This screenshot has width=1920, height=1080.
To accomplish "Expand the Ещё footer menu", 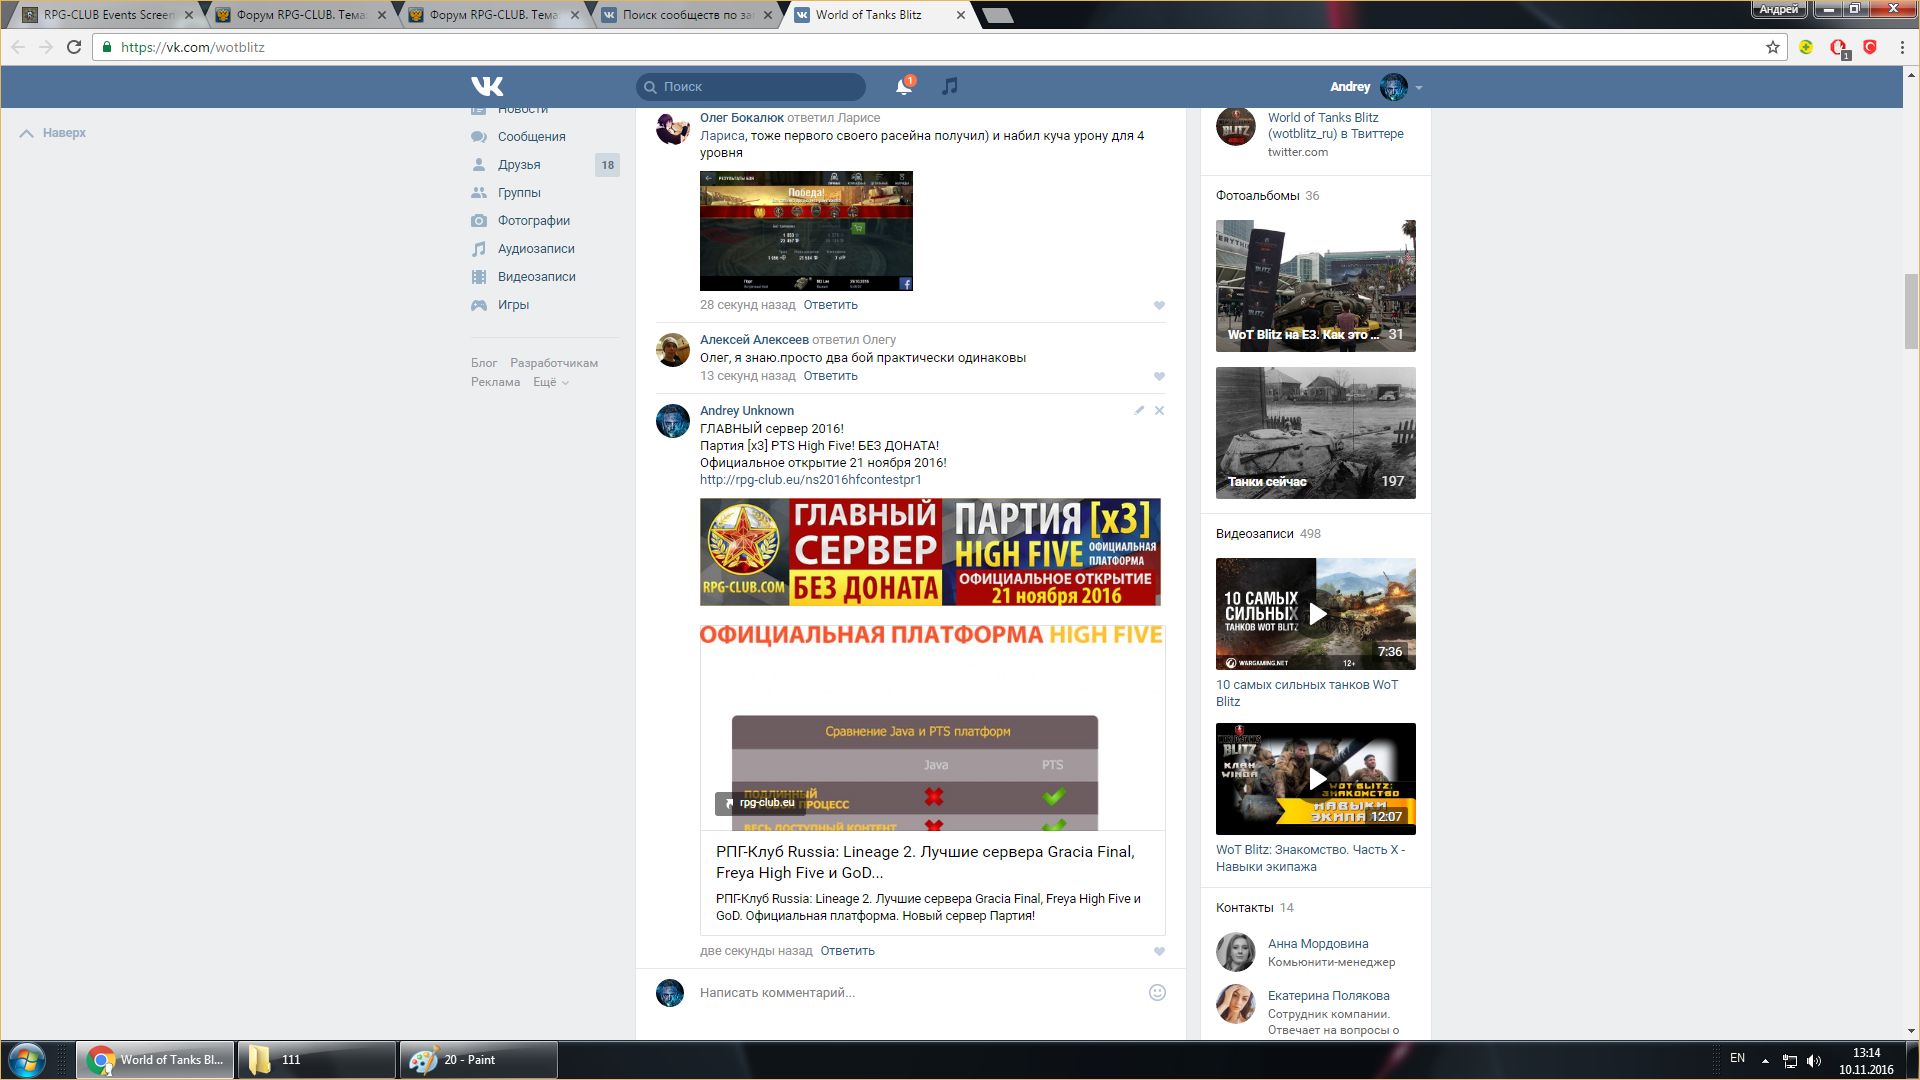I will (550, 382).
